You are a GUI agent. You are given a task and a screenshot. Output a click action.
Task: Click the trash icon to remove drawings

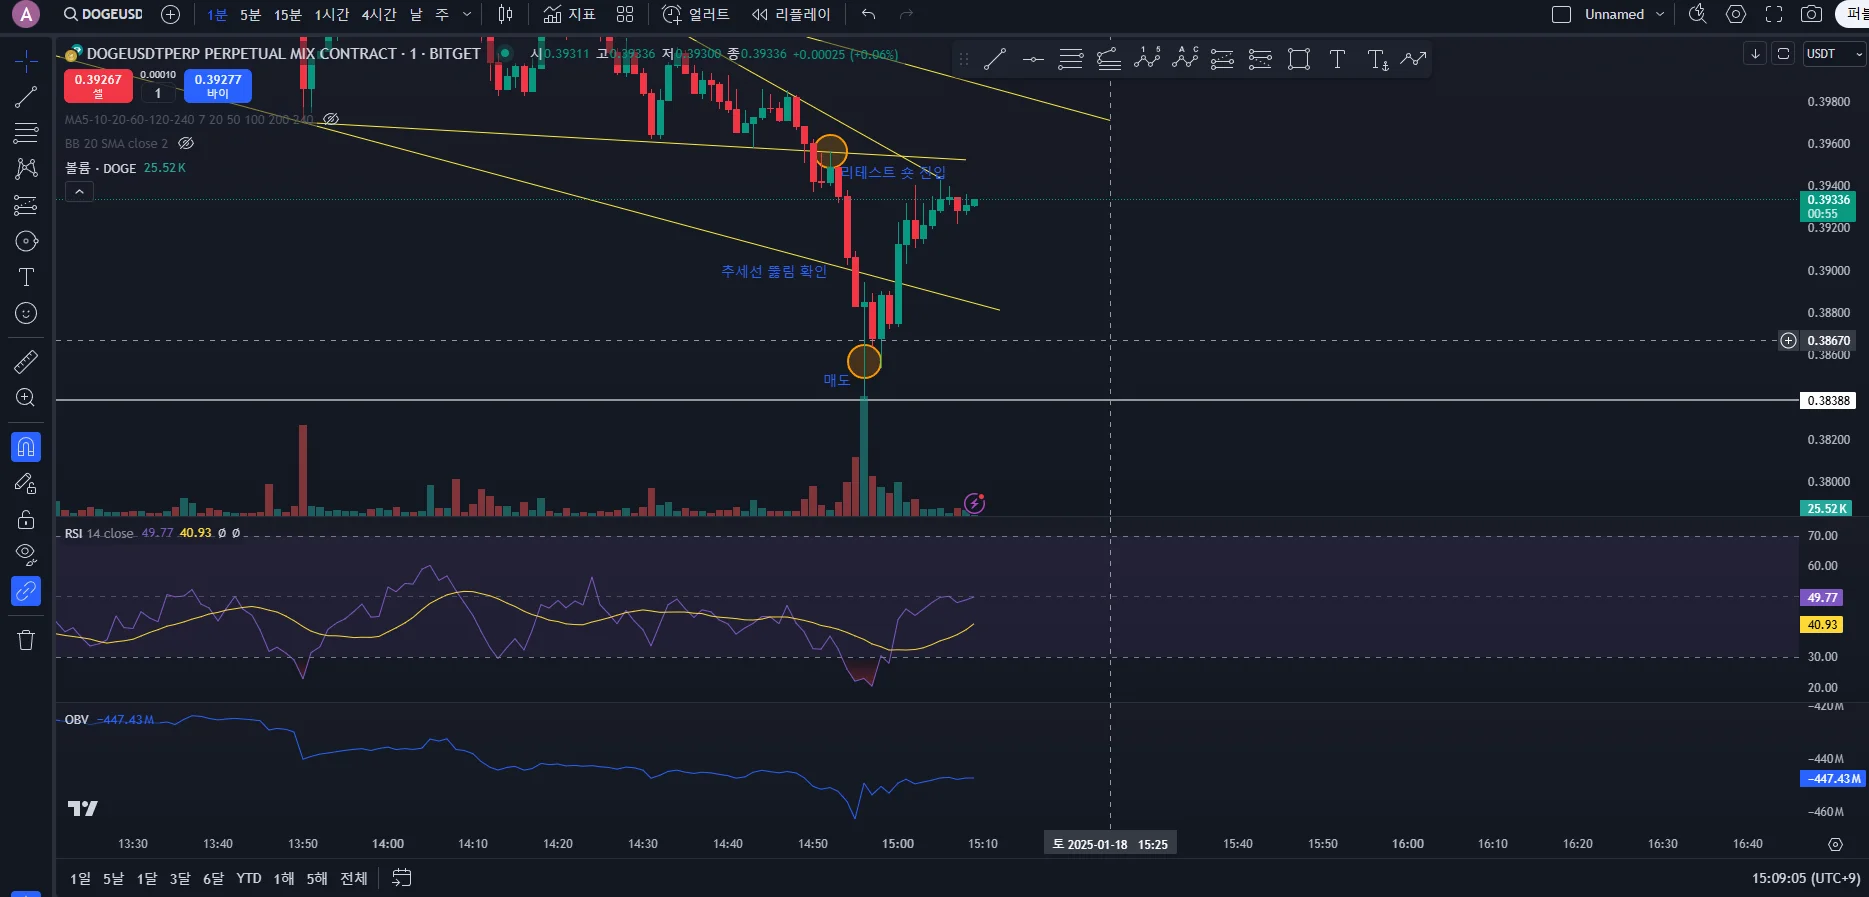[26, 640]
